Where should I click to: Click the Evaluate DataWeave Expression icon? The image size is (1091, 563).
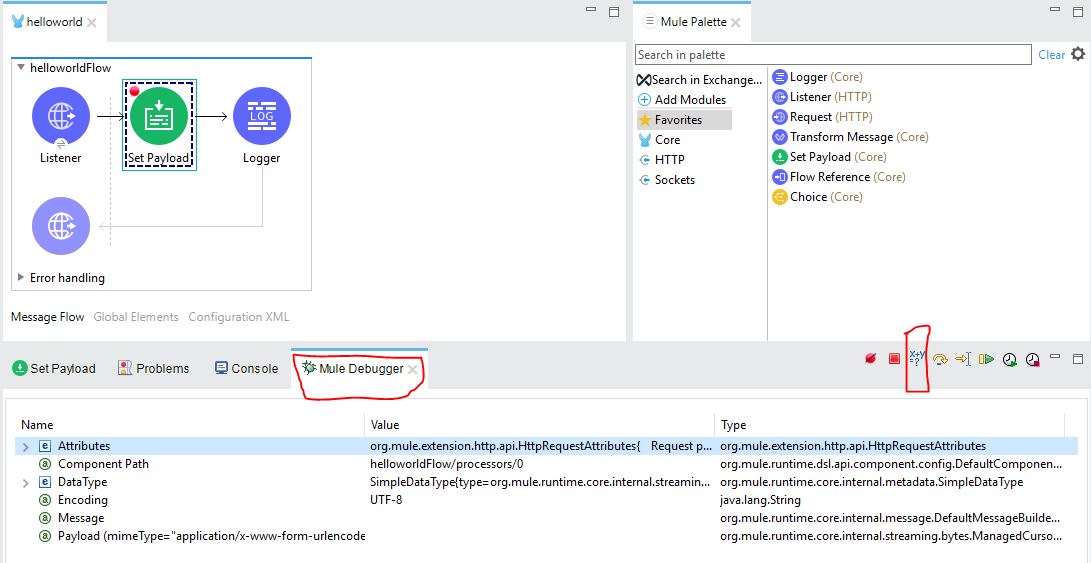[917, 359]
